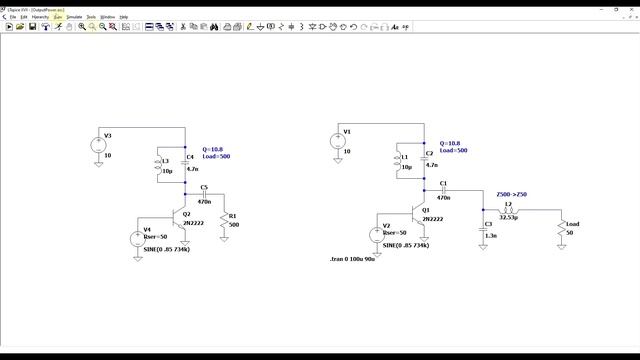
Task: Click the Undo arrow icon
Action: [353, 27]
